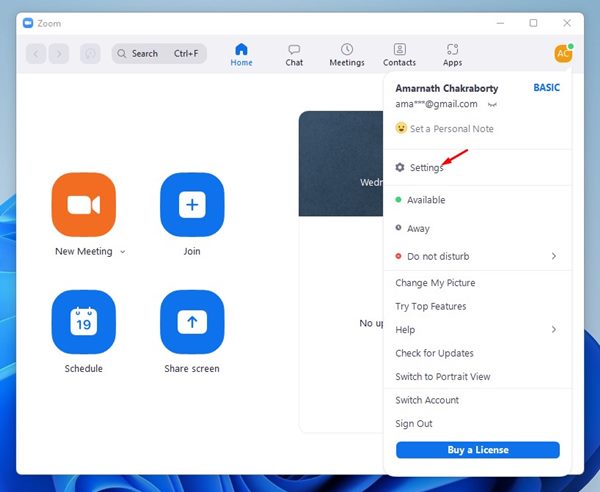The image size is (600, 492).
Task: Click the Buy a License button
Action: (478, 450)
